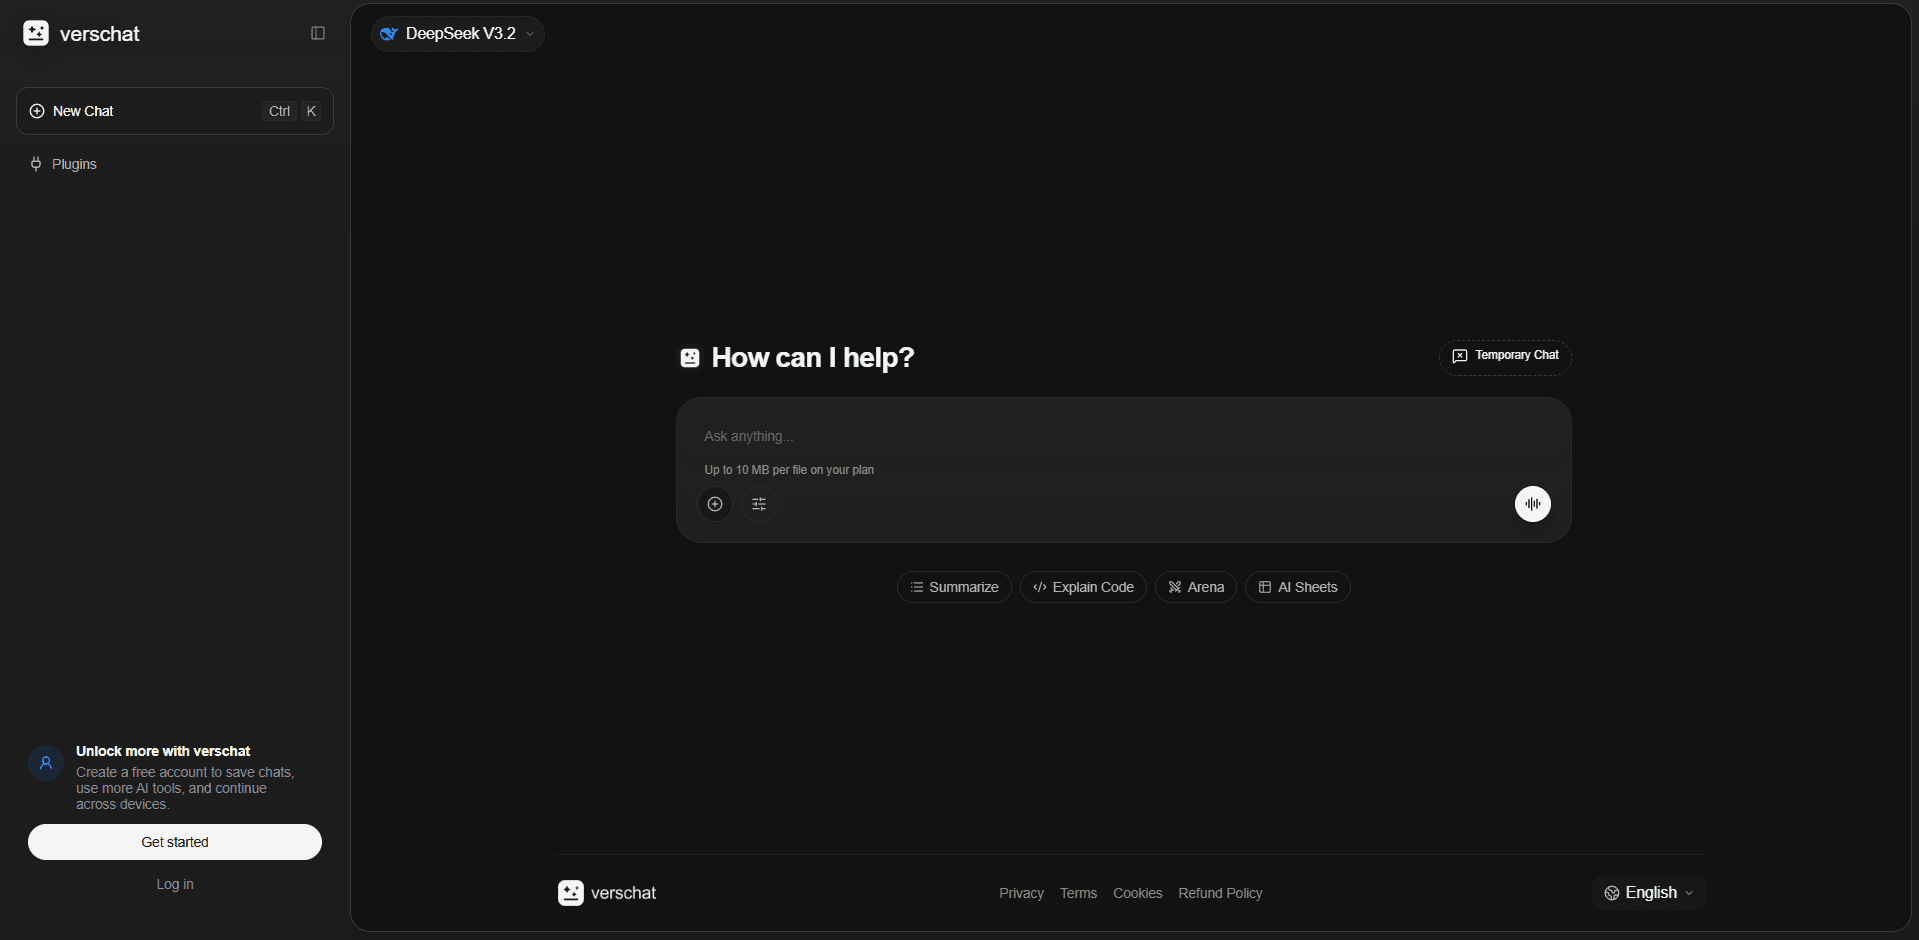The height and width of the screenshot is (940, 1919).
Task: Click the Get started button
Action: pyautogui.click(x=175, y=842)
